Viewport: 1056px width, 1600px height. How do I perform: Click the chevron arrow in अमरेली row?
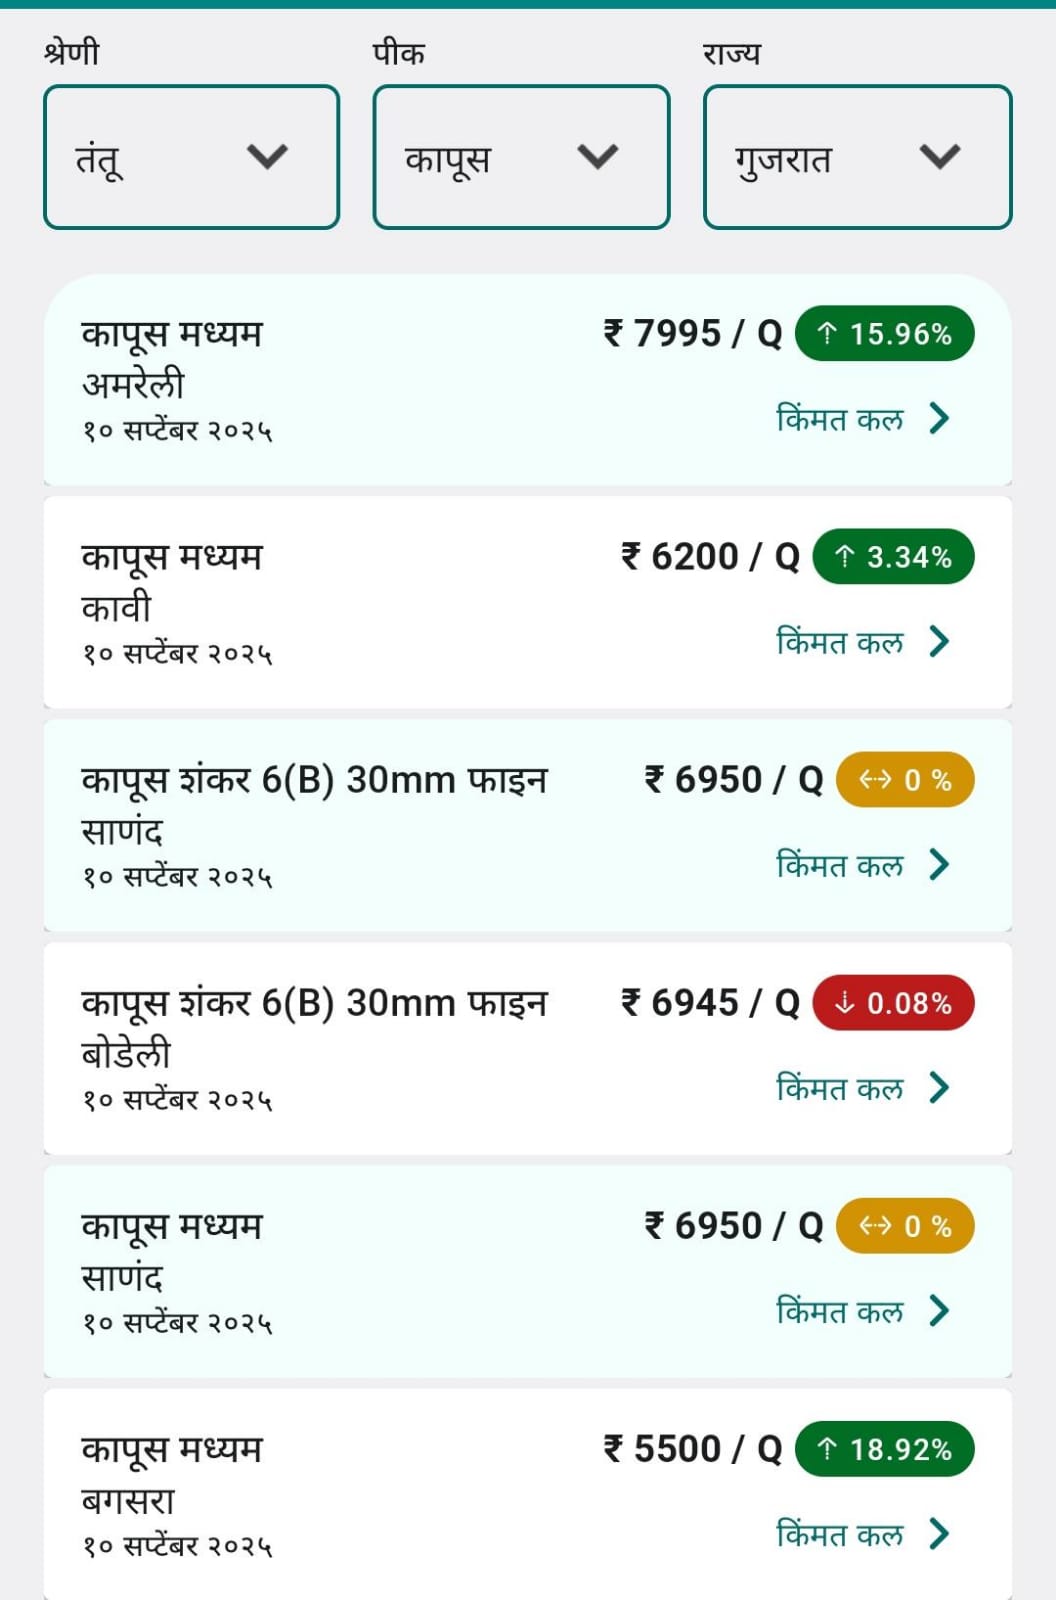click(x=938, y=418)
